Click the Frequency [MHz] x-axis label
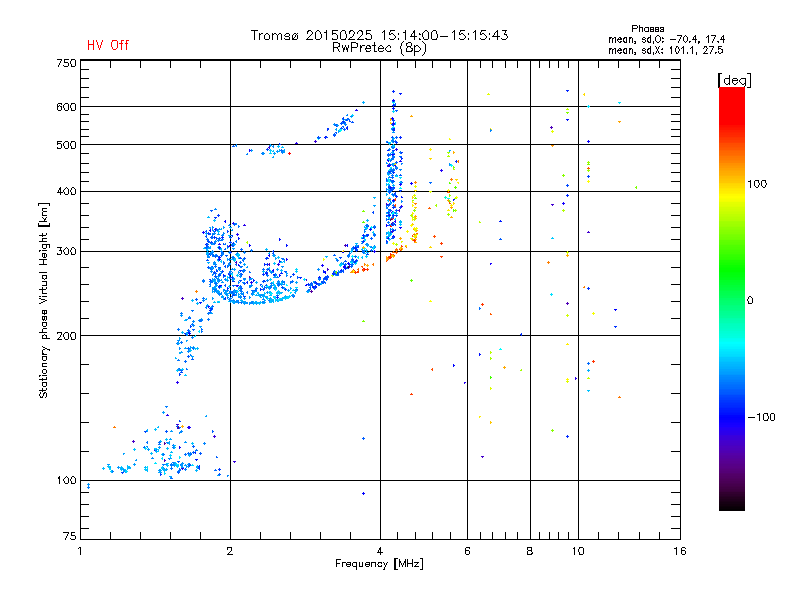The height and width of the screenshot is (600, 800). coord(379,565)
